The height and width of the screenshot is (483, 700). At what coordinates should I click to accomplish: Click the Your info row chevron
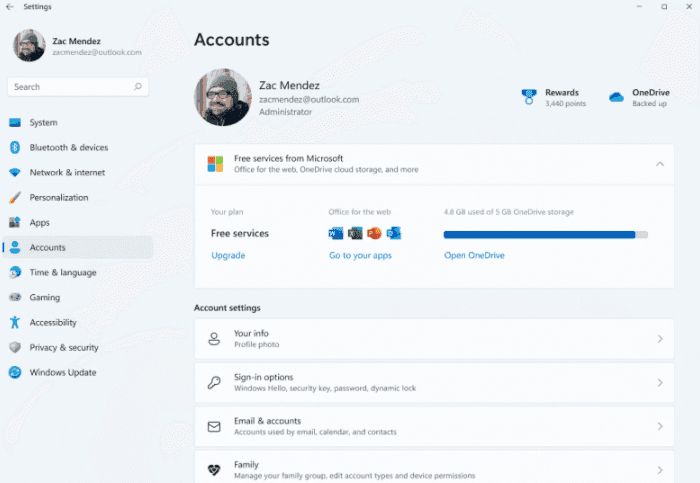tap(660, 339)
